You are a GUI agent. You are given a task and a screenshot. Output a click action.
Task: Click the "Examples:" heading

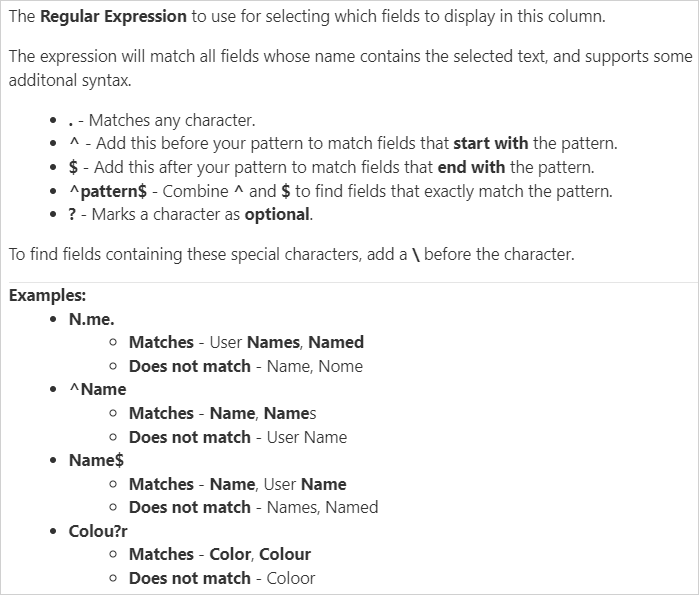coord(47,296)
